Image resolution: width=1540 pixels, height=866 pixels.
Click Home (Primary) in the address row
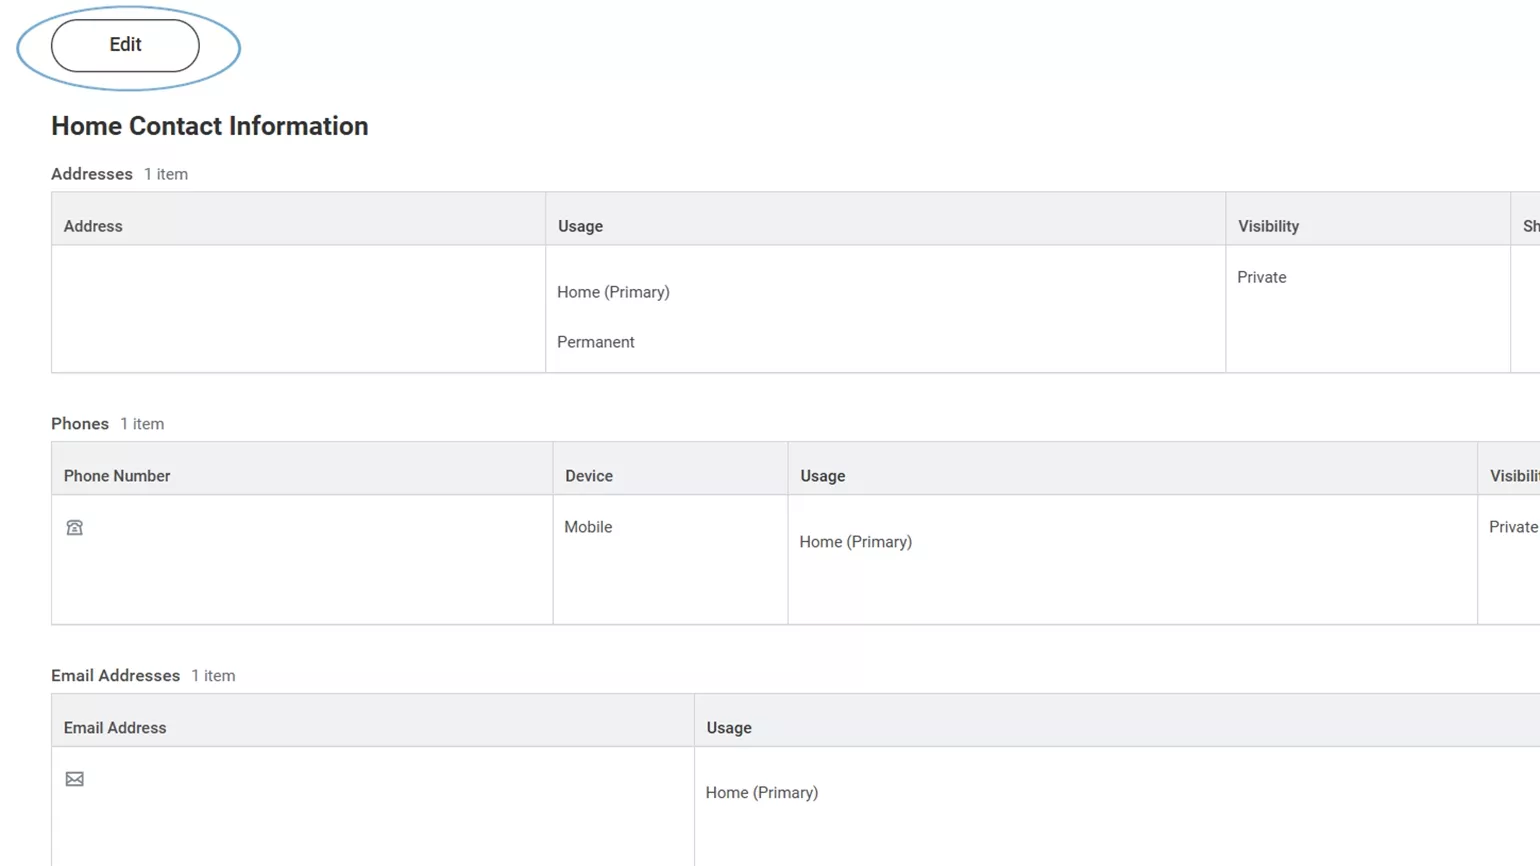pyautogui.click(x=613, y=292)
